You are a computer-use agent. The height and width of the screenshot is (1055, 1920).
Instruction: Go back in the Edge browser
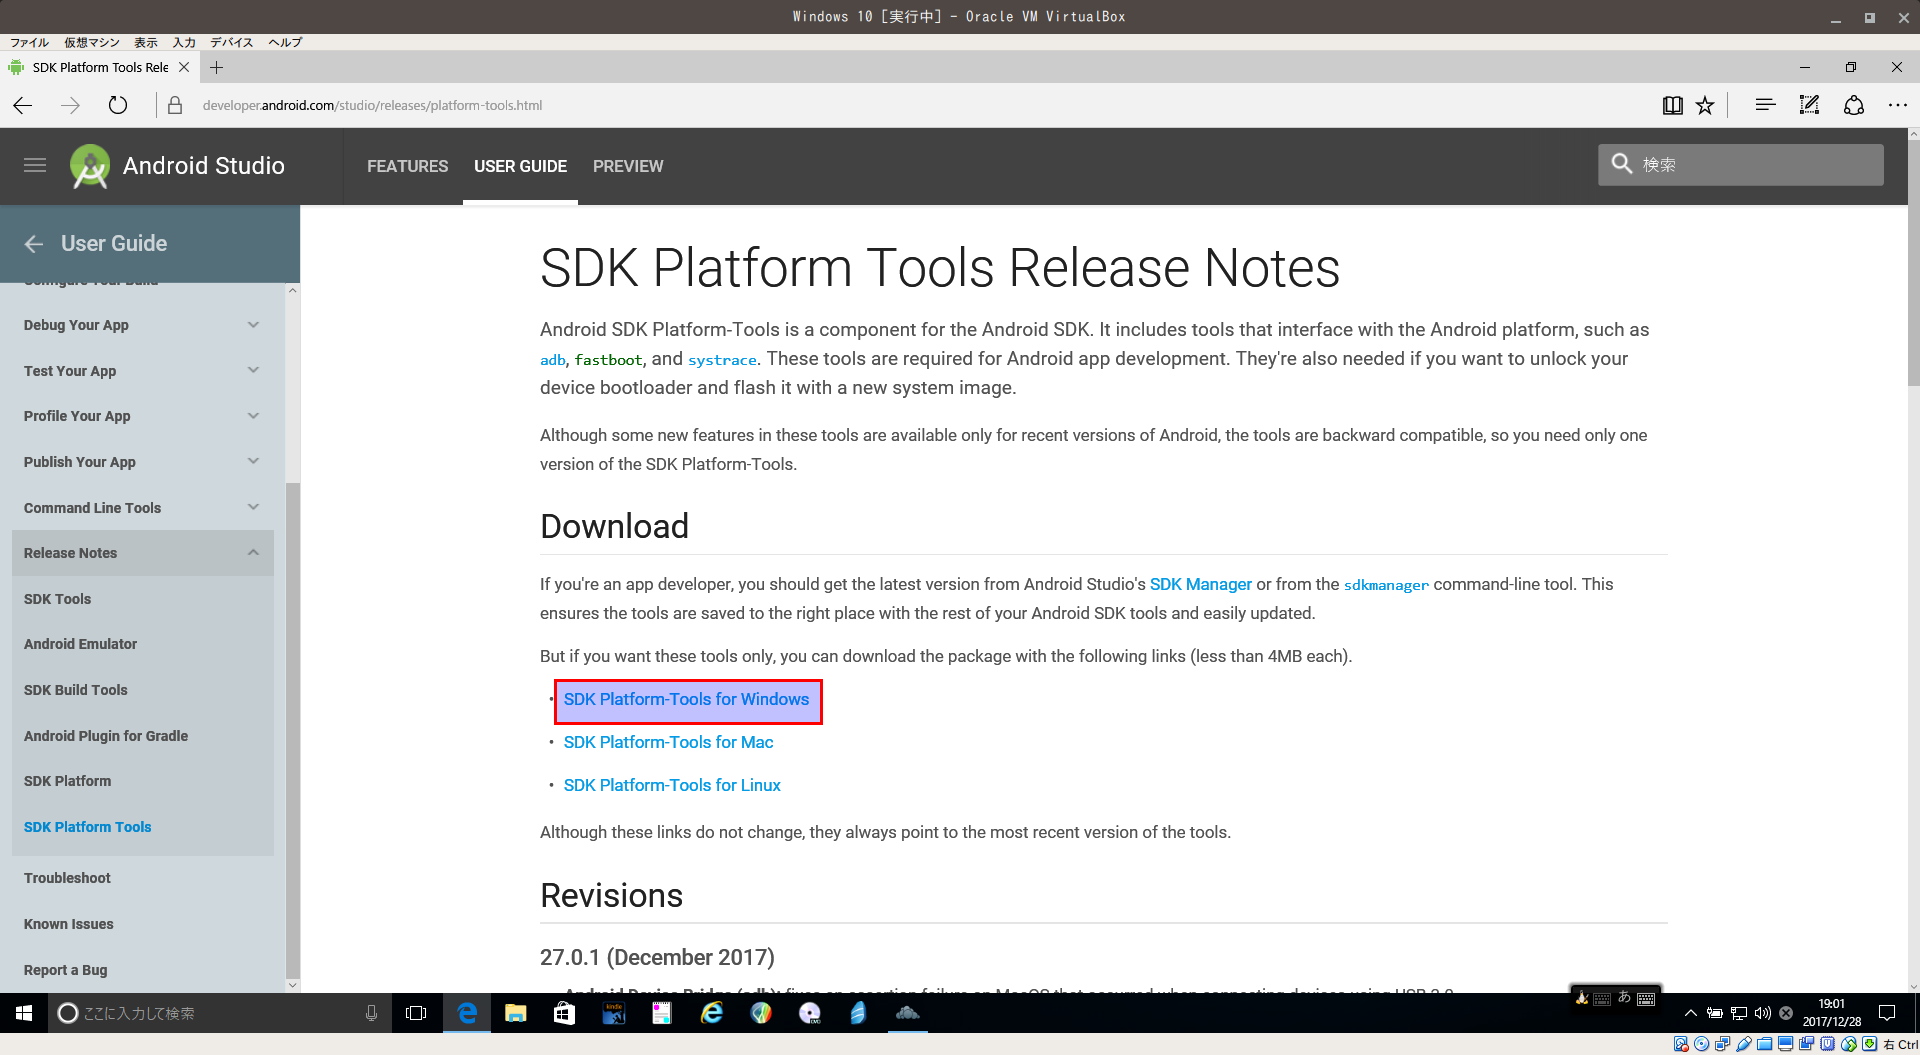pos(23,105)
